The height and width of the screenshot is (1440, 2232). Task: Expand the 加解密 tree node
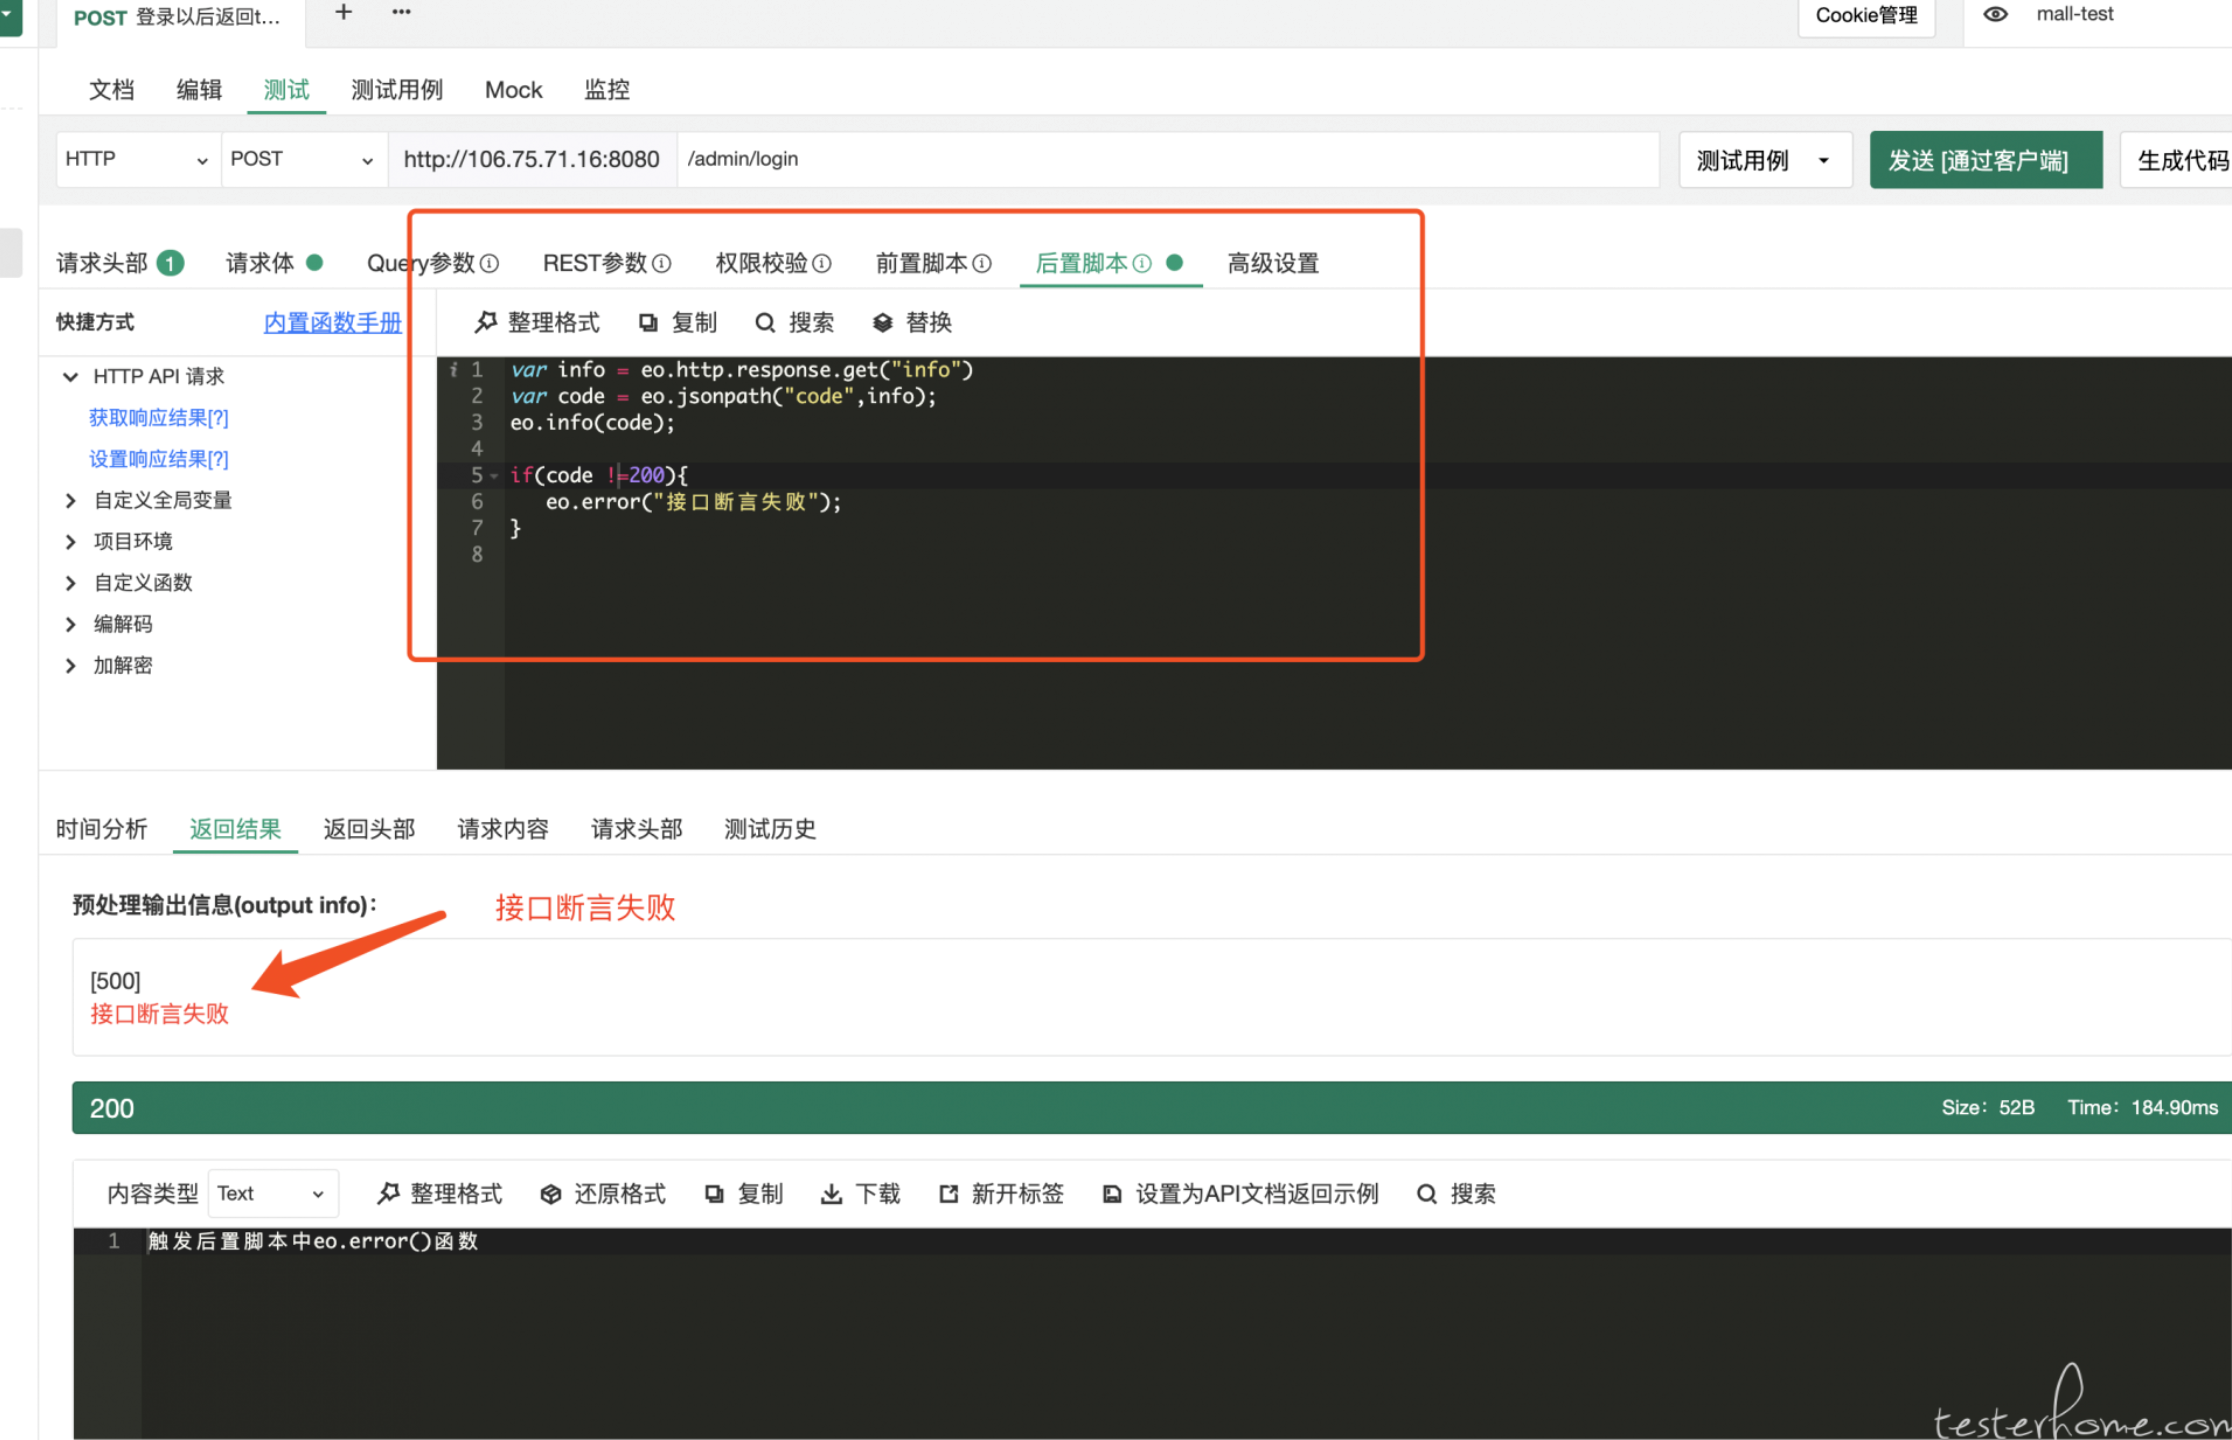click(70, 666)
